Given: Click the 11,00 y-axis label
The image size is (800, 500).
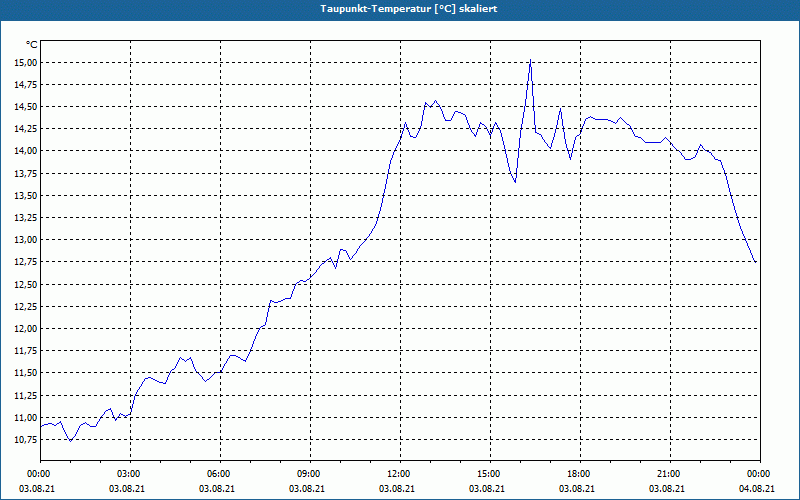Looking at the screenshot, I should tap(26, 418).
